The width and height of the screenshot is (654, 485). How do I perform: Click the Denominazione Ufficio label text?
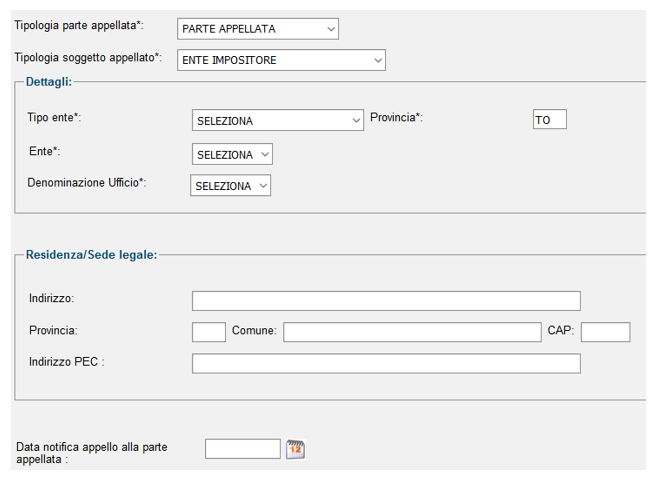tap(87, 183)
